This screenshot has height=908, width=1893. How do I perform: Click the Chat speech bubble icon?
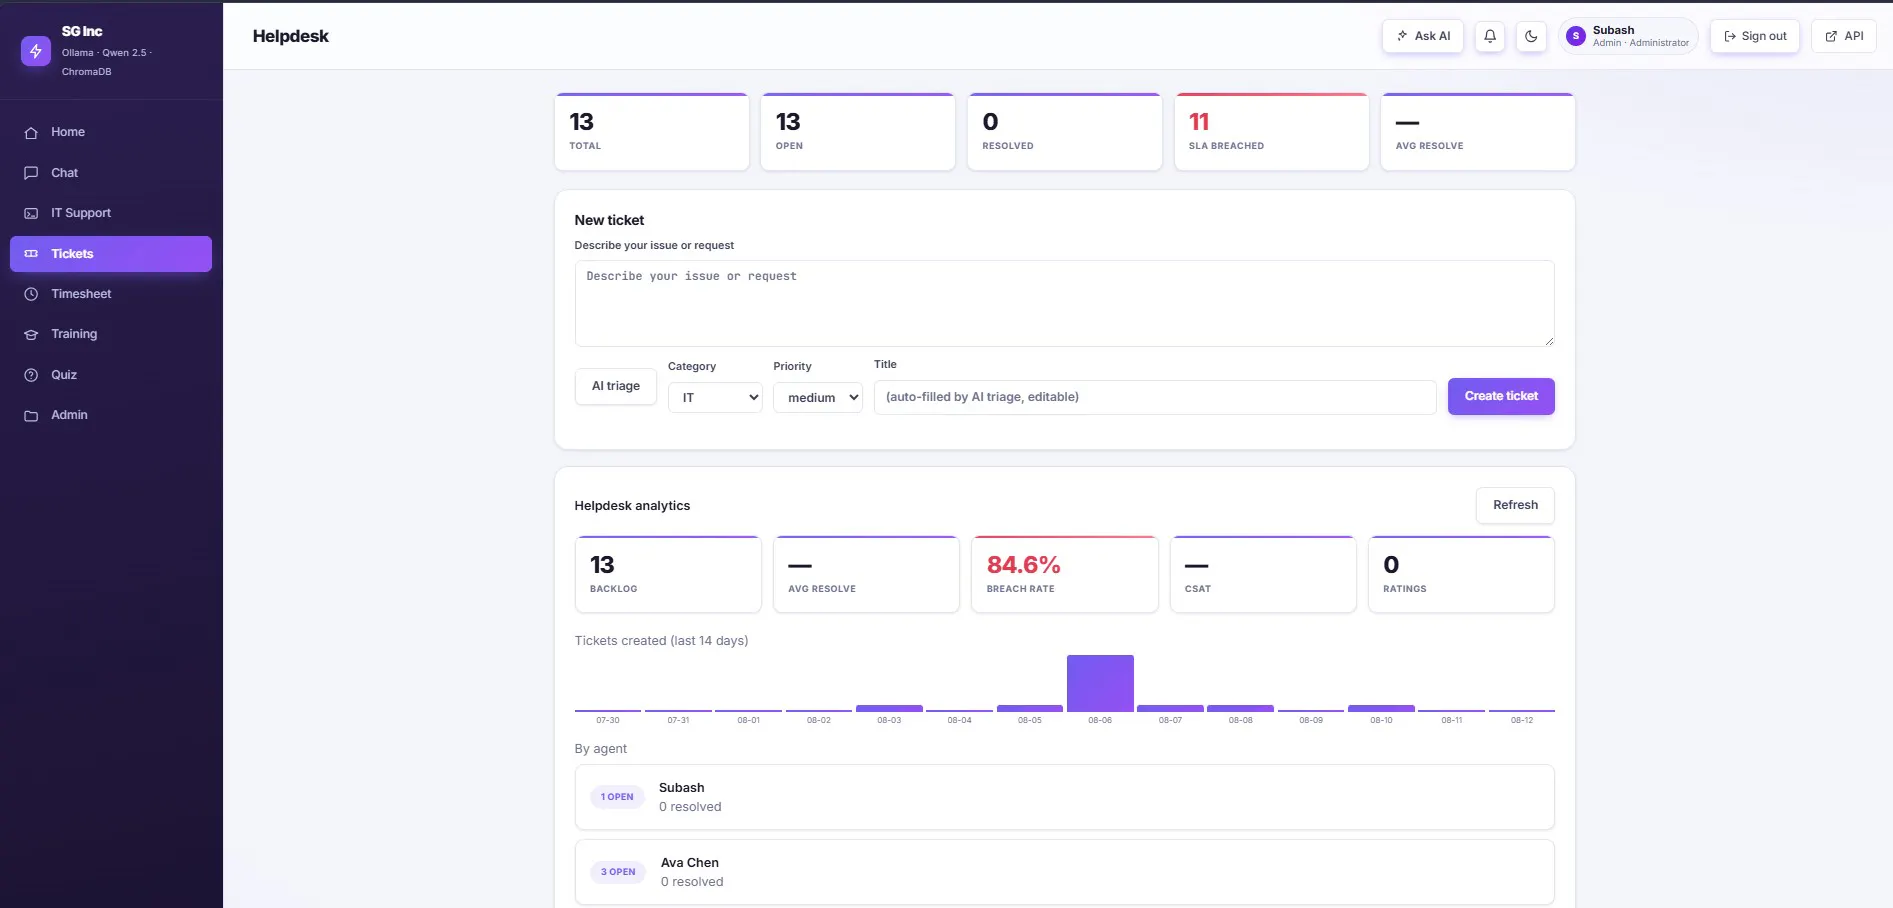tap(31, 173)
